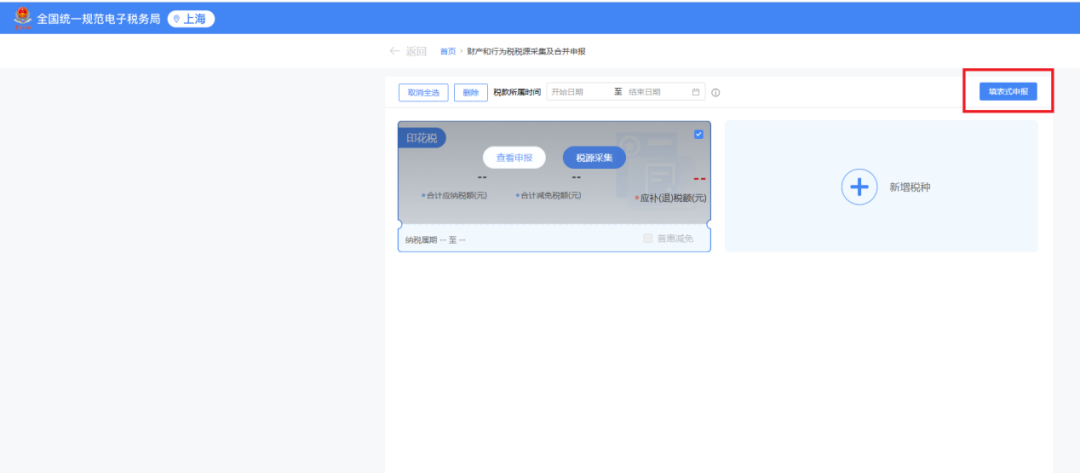Screen dimensions: 1080x473
Task: Click the 查看申报 button on stamp tax card
Action: coord(514,157)
